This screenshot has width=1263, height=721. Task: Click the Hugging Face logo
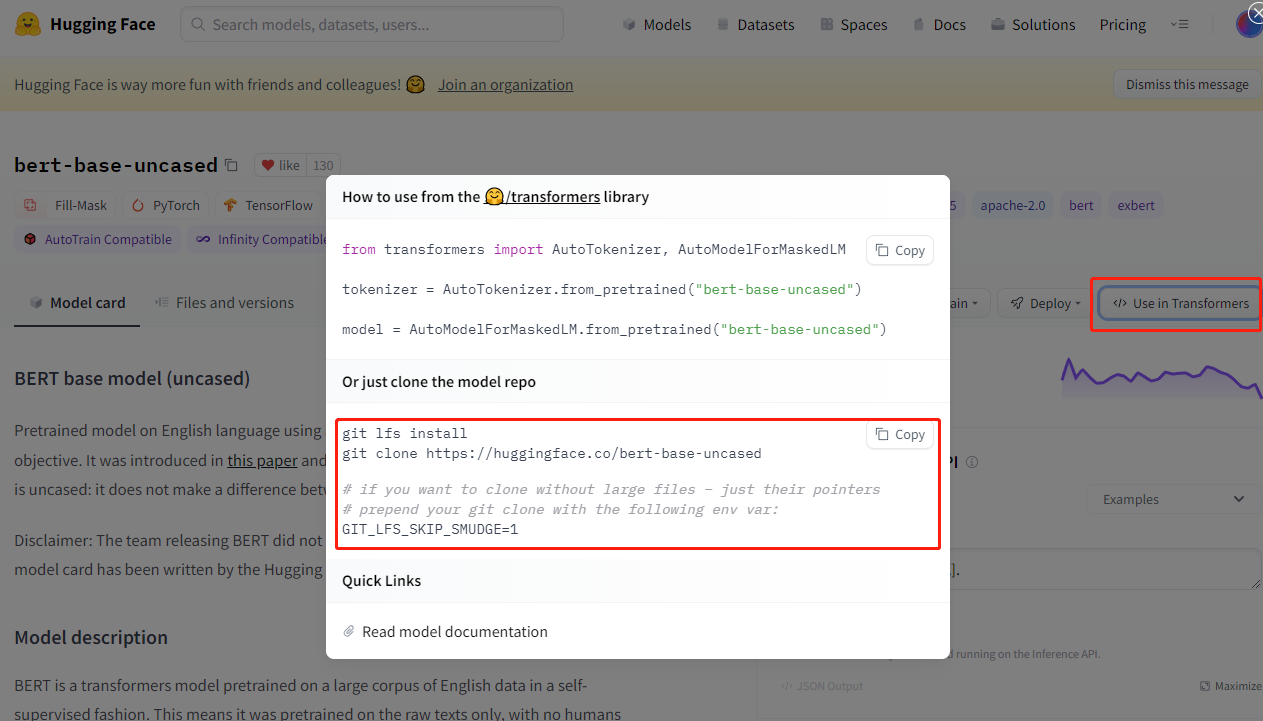click(85, 24)
